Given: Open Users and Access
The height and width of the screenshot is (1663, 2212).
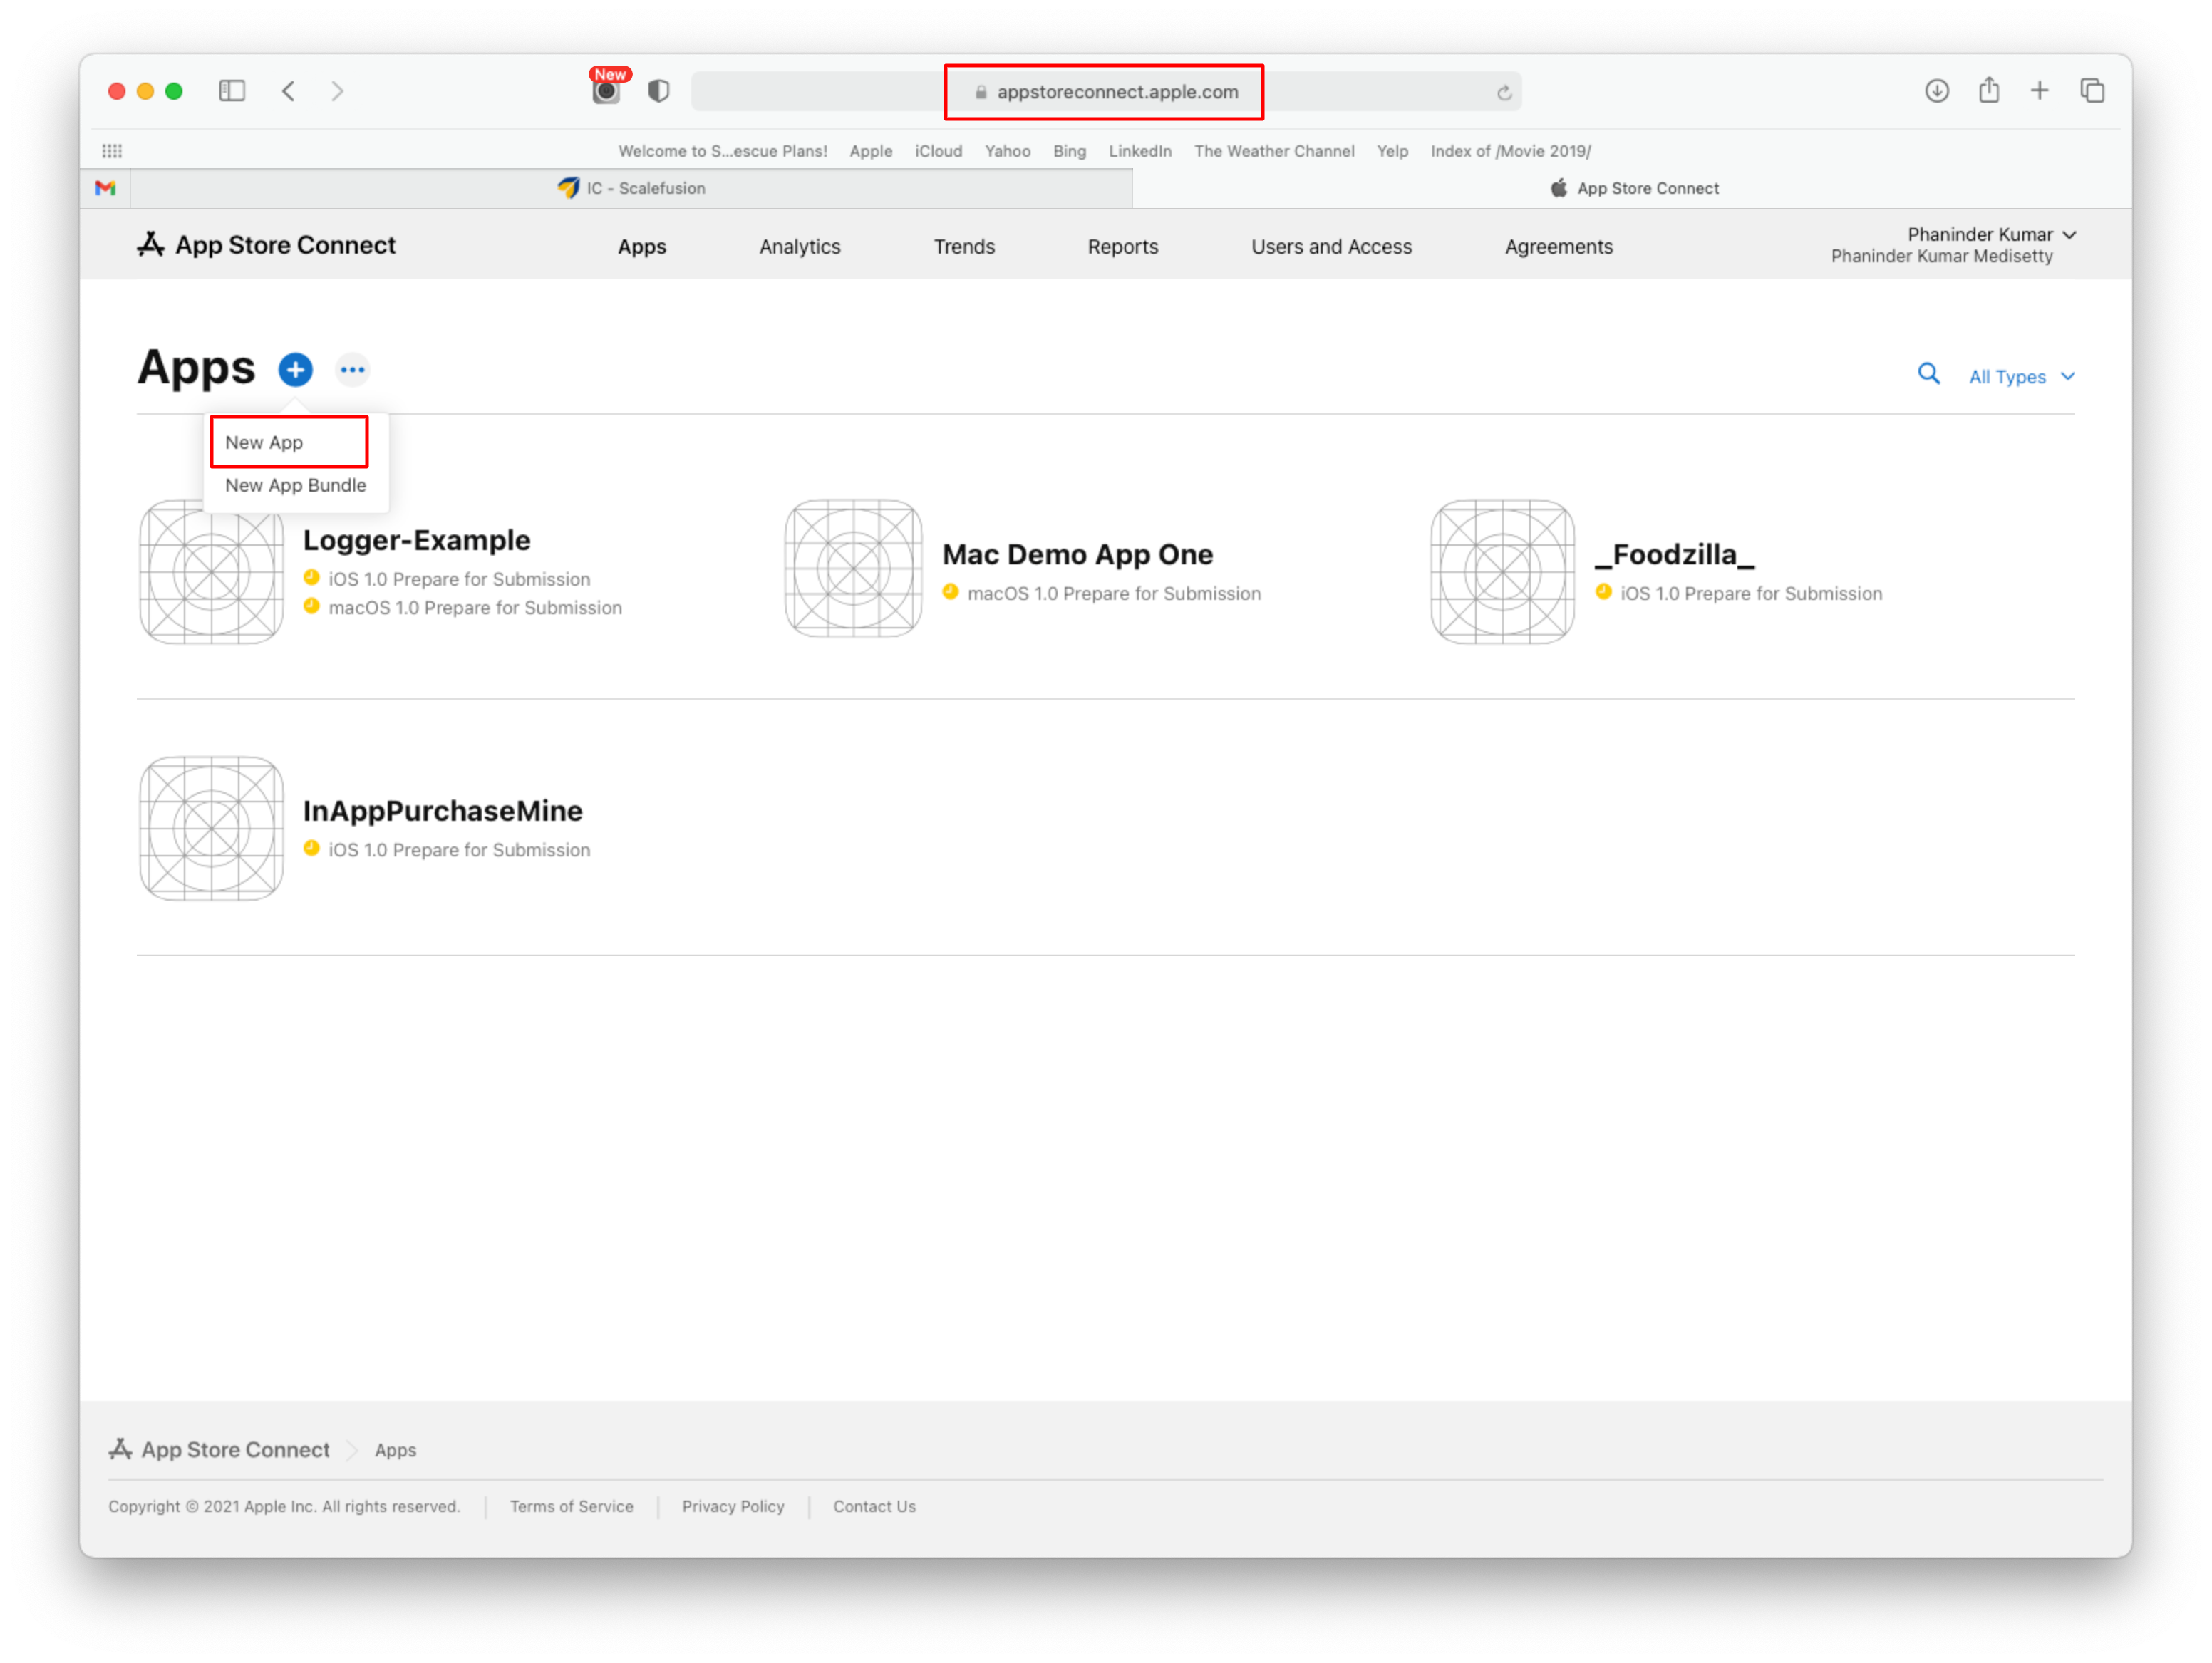Looking at the screenshot, I should click(1331, 247).
